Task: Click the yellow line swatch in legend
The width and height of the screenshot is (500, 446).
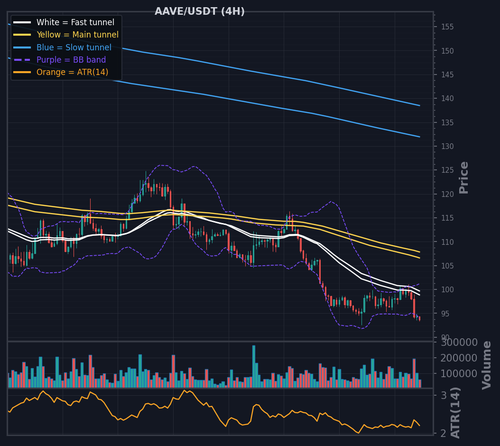Action: (x=22, y=35)
